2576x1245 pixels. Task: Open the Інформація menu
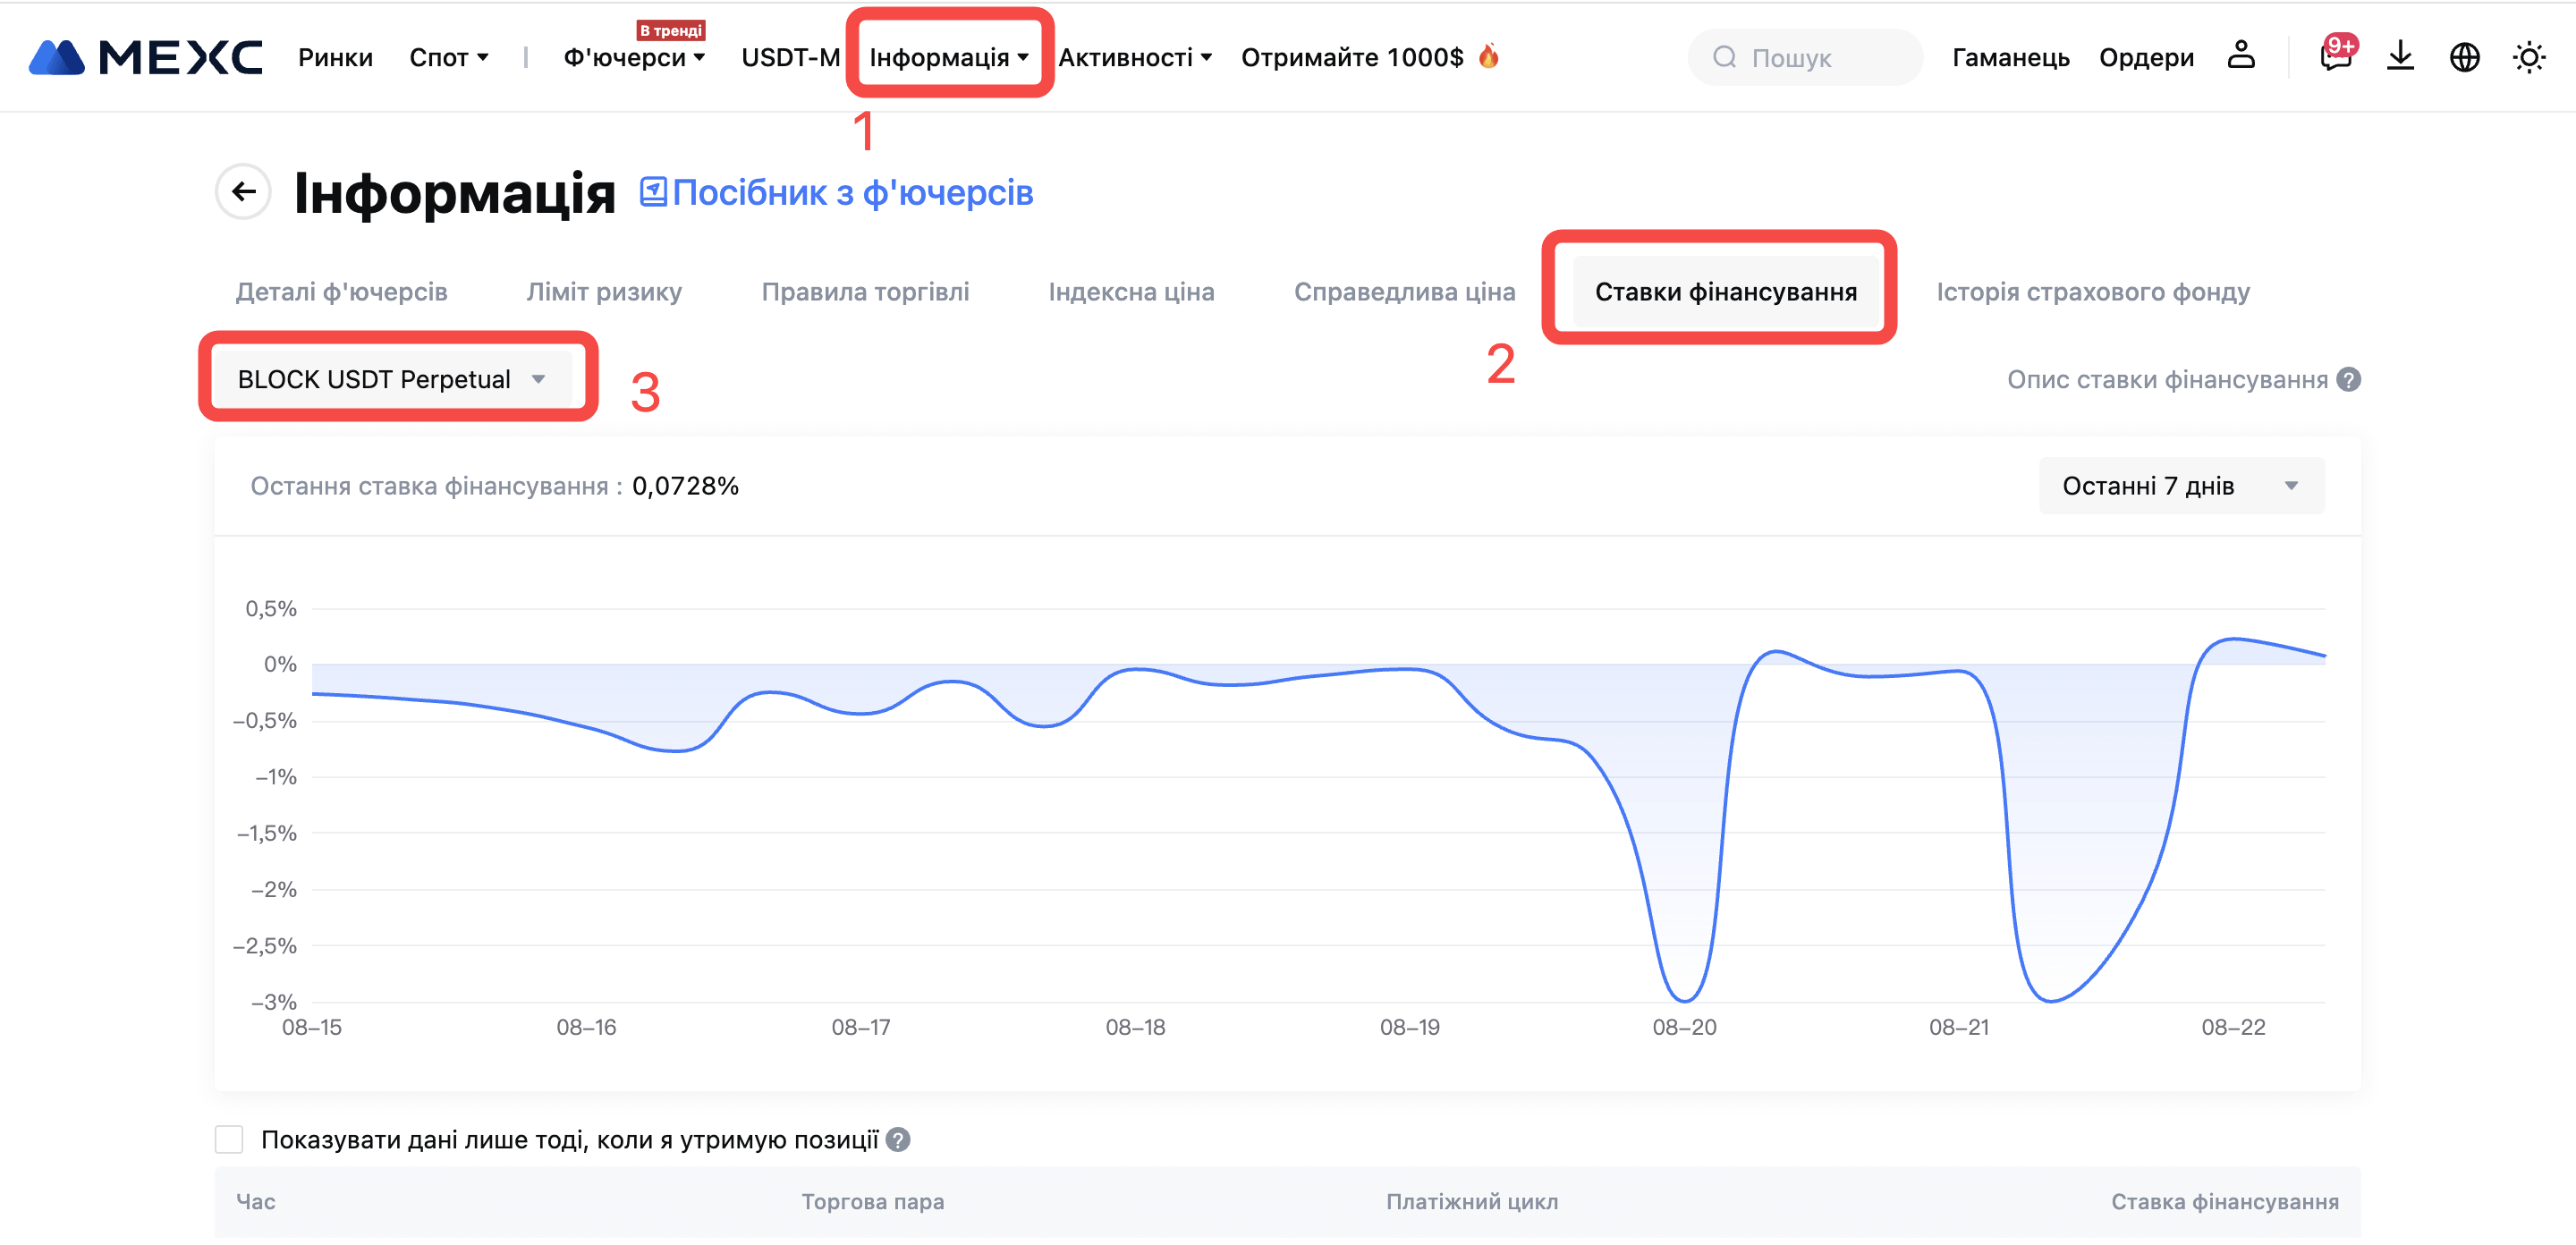coord(948,57)
